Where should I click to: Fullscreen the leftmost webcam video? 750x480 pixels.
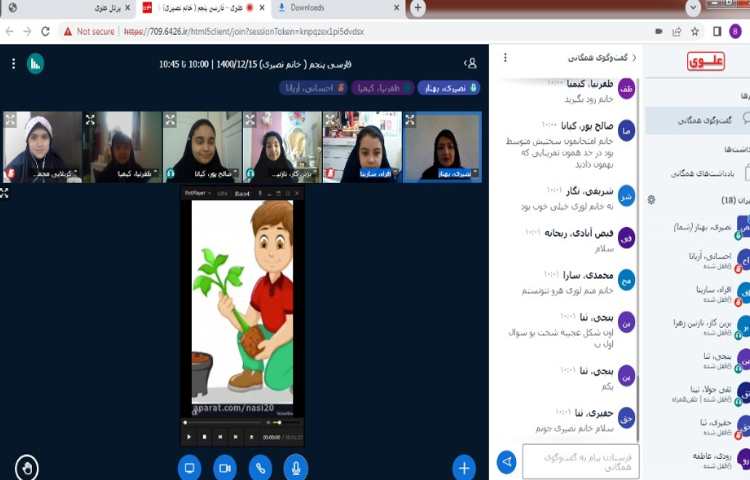tap(10, 119)
